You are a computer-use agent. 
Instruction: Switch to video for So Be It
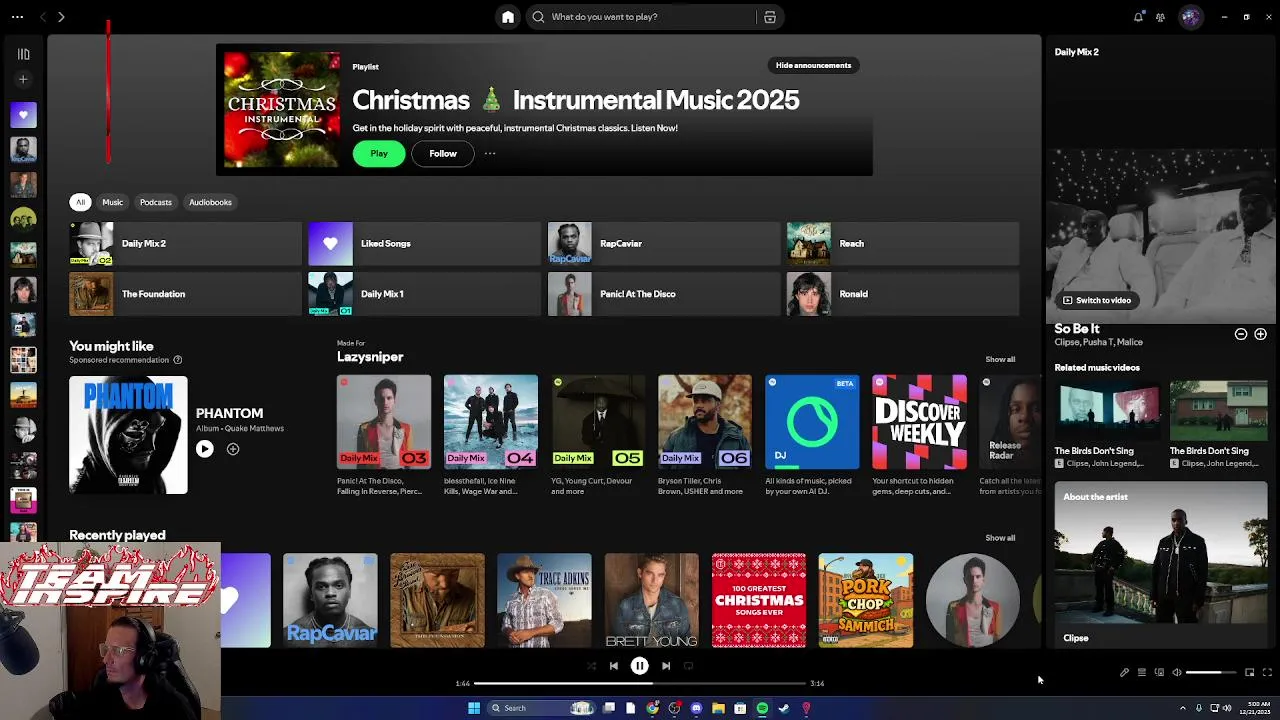(x=1097, y=300)
